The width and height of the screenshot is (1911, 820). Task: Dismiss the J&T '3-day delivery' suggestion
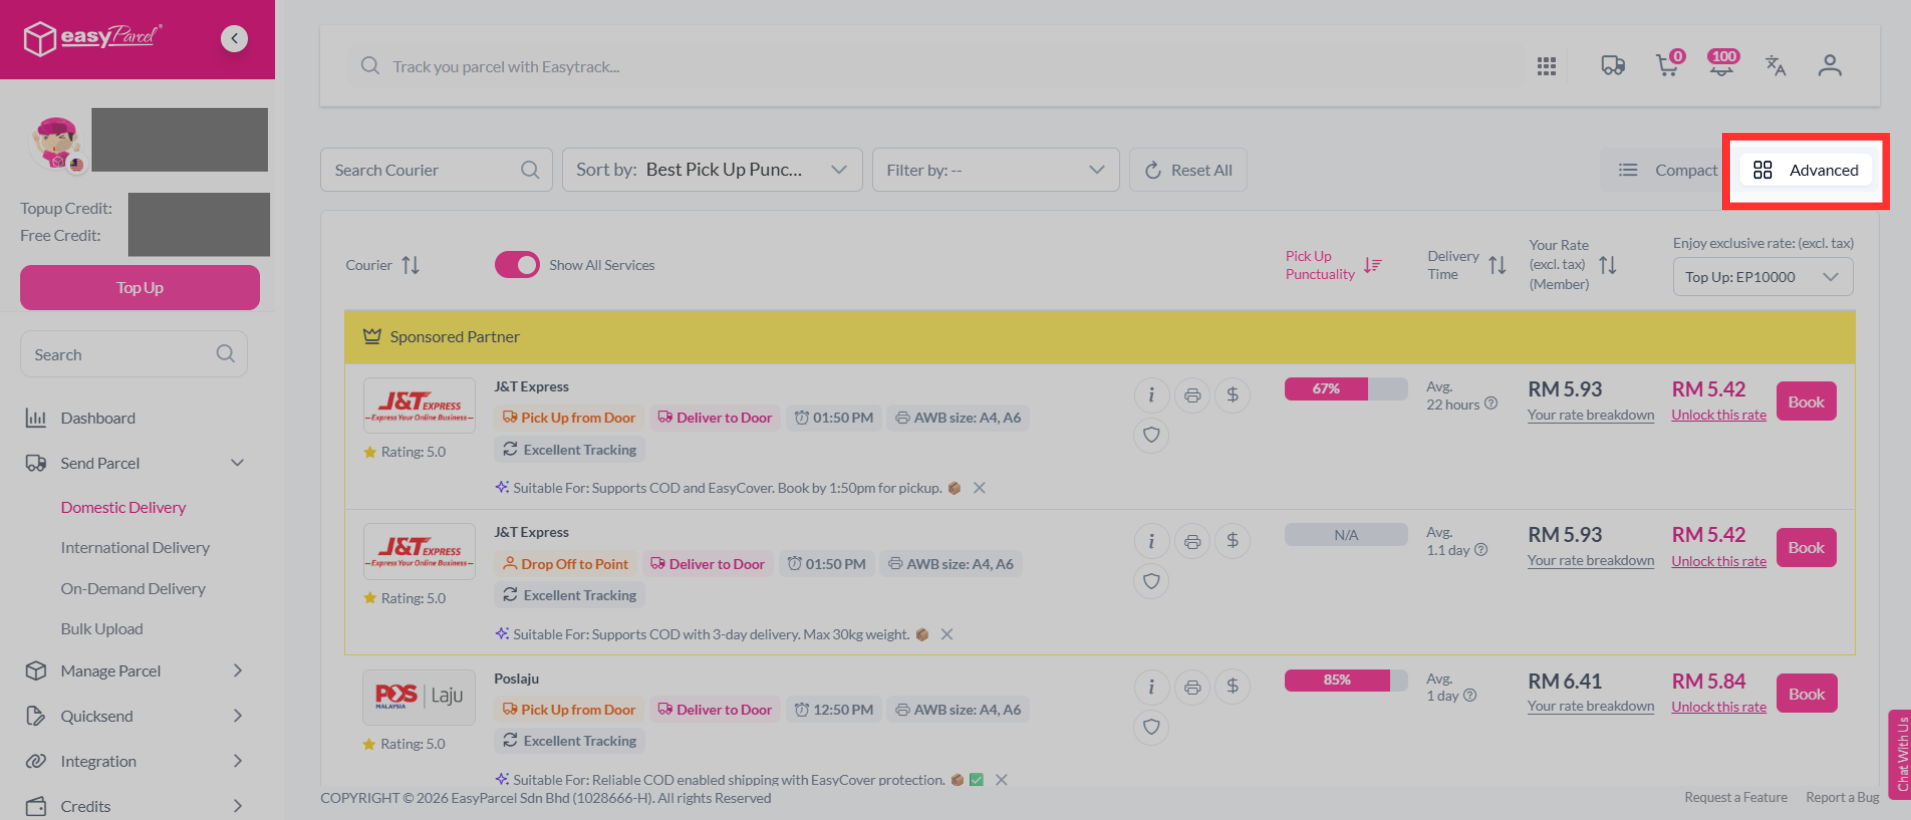947,634
